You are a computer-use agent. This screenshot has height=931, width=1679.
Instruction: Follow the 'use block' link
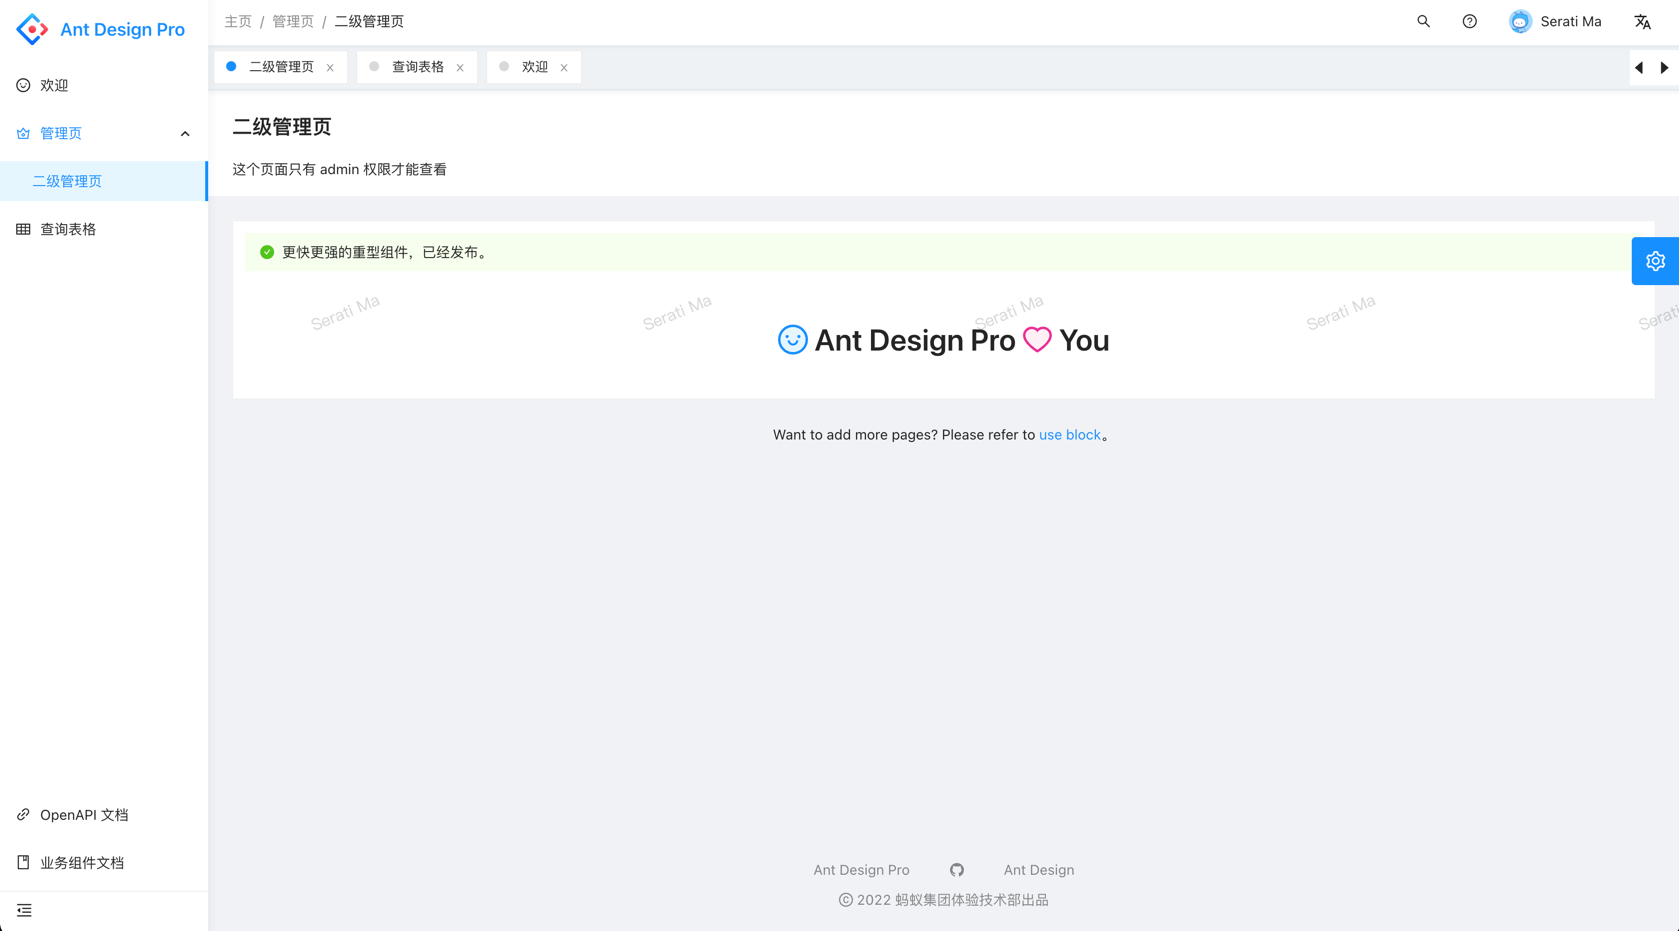pos(1069,435)
